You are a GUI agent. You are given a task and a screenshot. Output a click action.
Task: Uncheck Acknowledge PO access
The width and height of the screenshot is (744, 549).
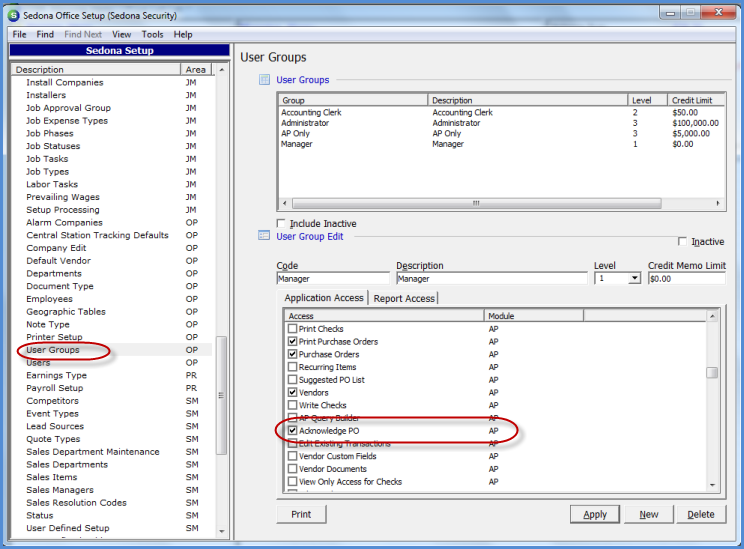(293, 430)
